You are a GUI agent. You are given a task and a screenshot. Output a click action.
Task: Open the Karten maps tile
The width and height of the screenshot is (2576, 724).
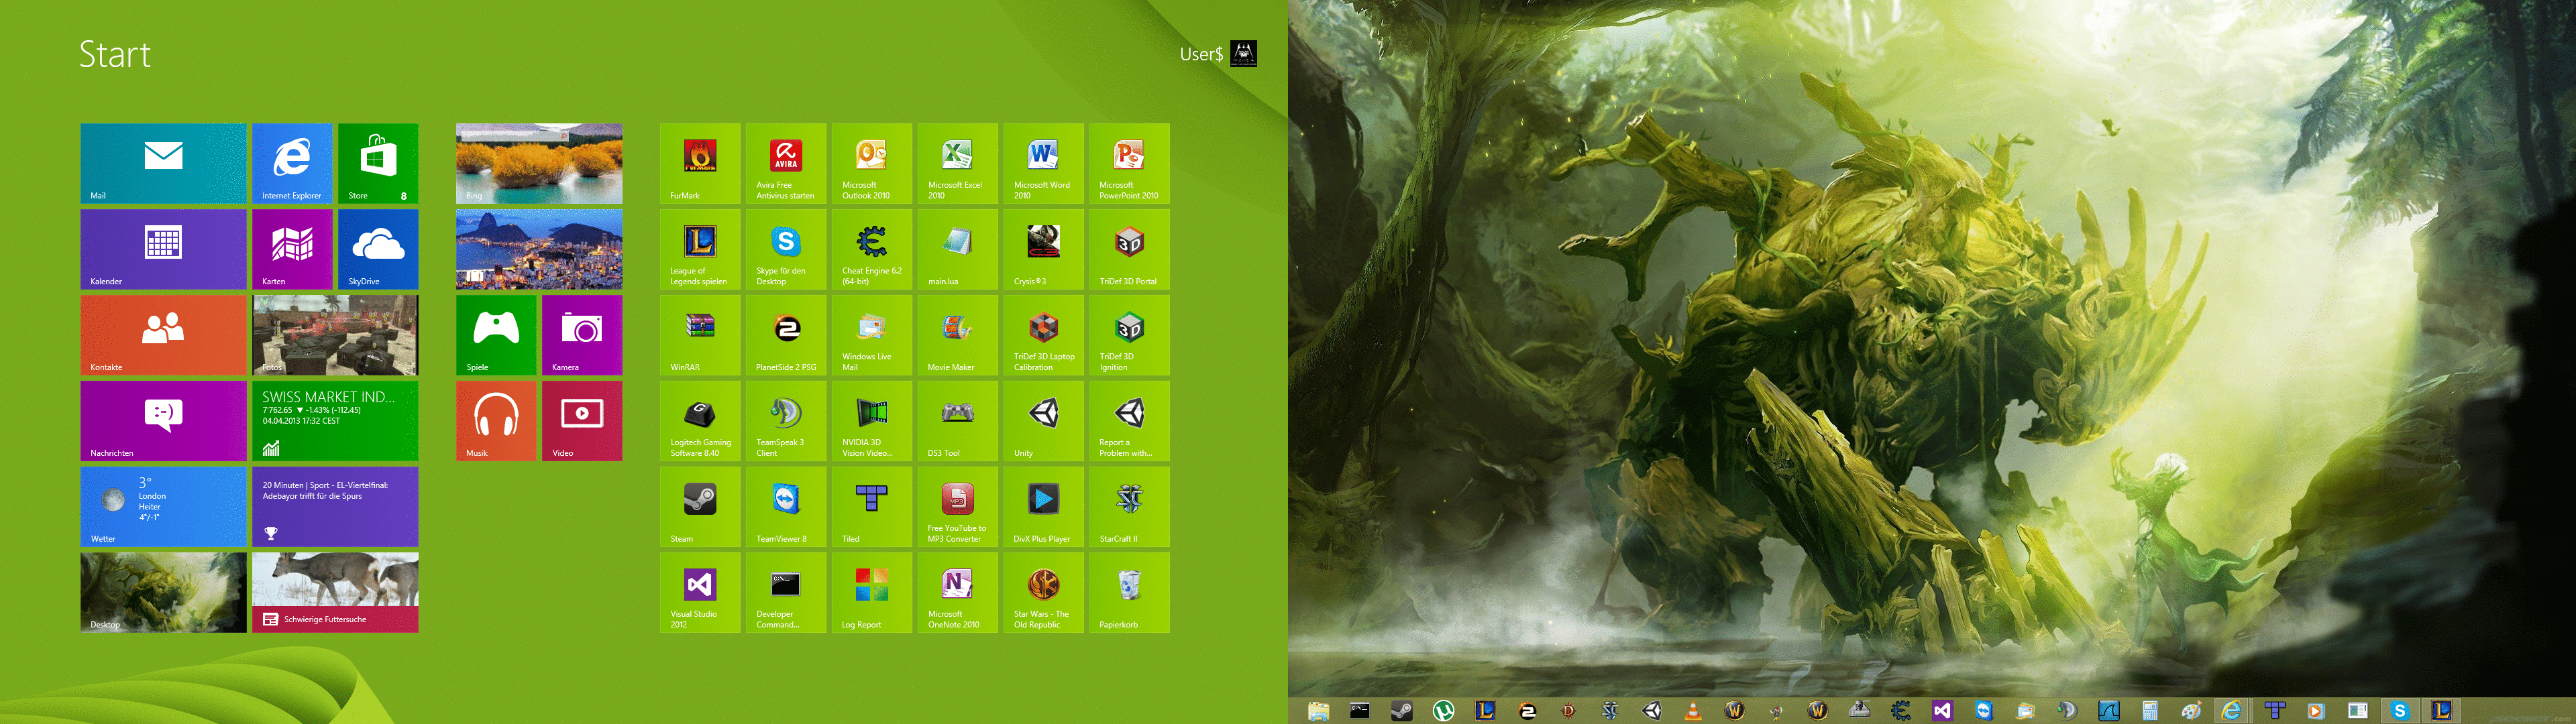pyautogui.click(x=292, y=249)
